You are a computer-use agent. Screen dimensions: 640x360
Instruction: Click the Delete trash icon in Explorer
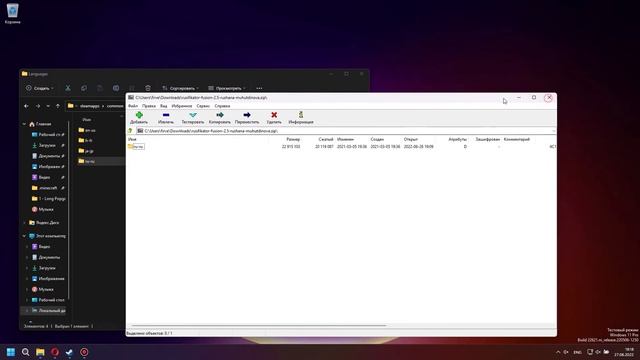point(148,88)
